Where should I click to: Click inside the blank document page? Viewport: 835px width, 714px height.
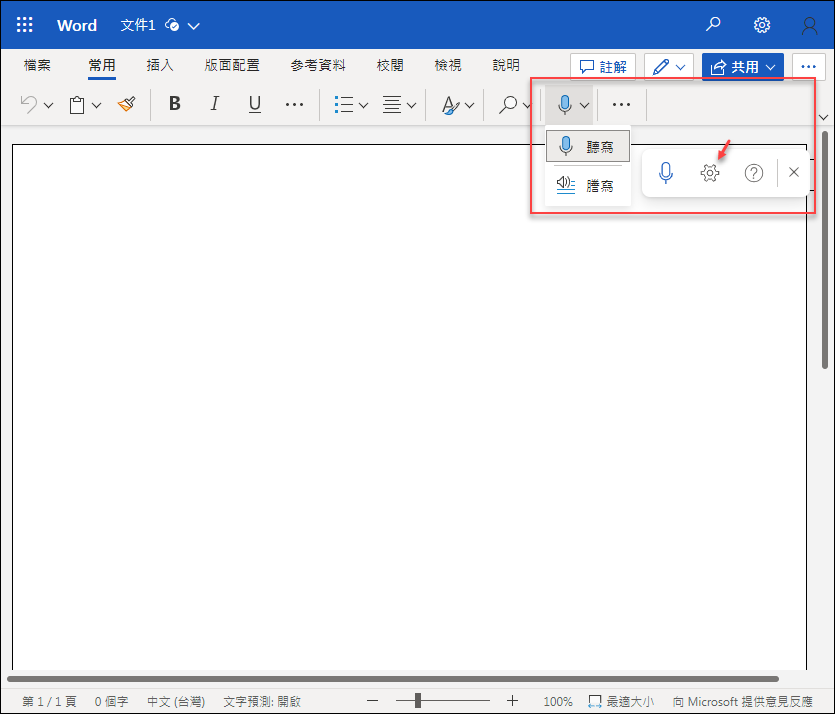click(x=409, y=405)
